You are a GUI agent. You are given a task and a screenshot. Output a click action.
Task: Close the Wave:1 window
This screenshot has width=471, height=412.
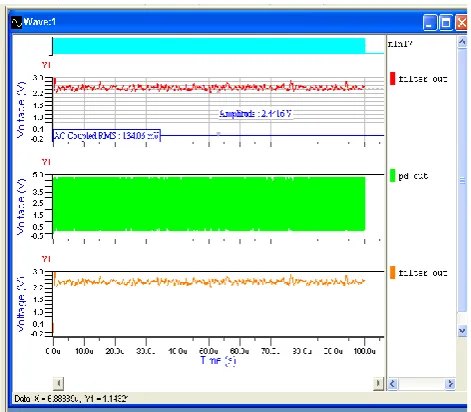click(462, 23)
